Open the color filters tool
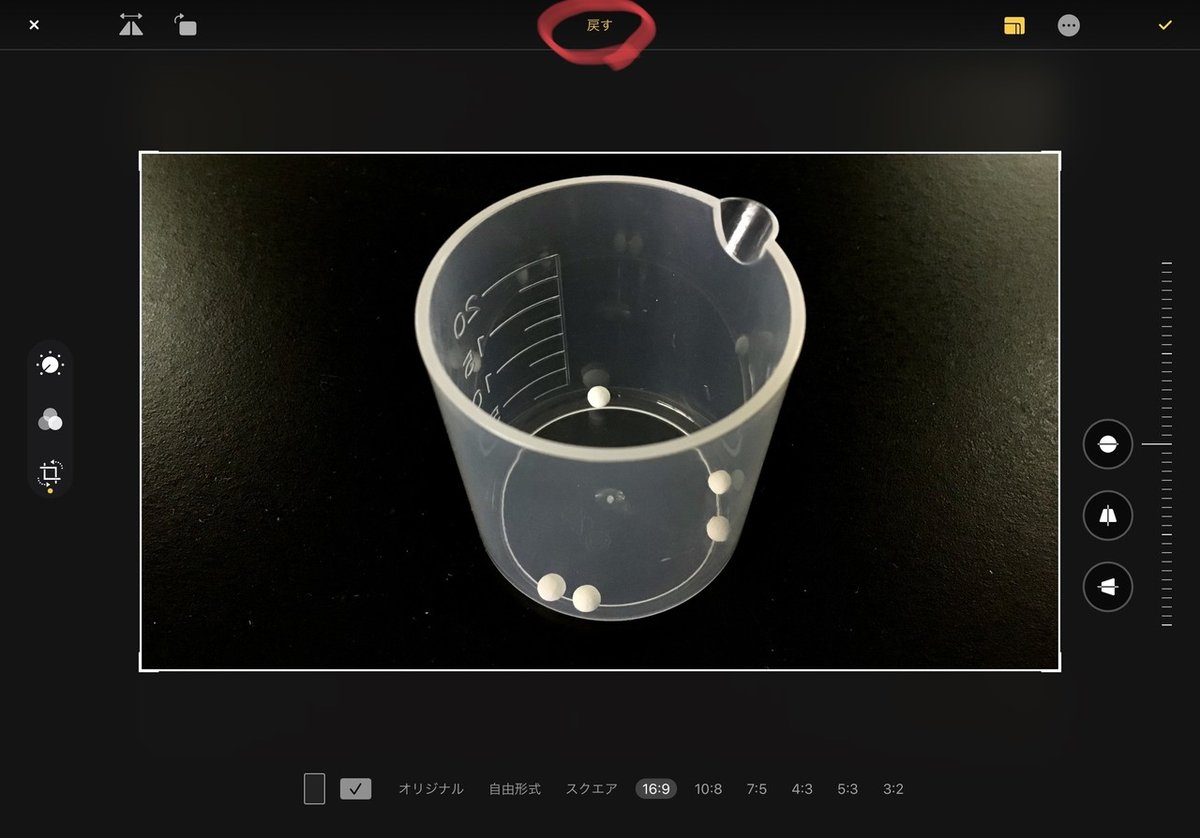This screenshot has height=838, width=1200. 50,420
